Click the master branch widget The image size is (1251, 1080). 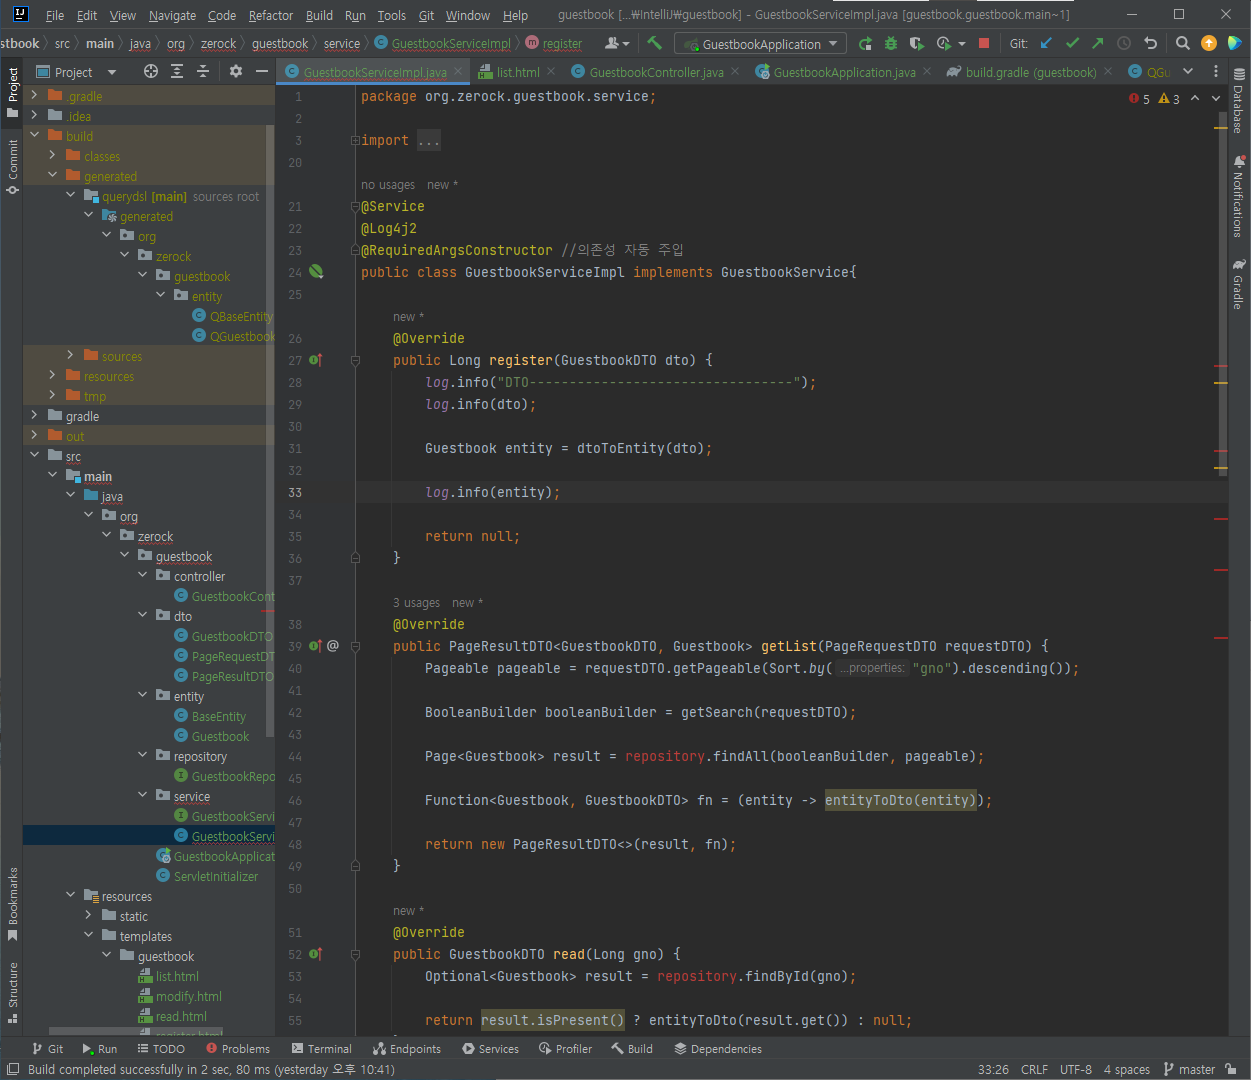1190,1069
